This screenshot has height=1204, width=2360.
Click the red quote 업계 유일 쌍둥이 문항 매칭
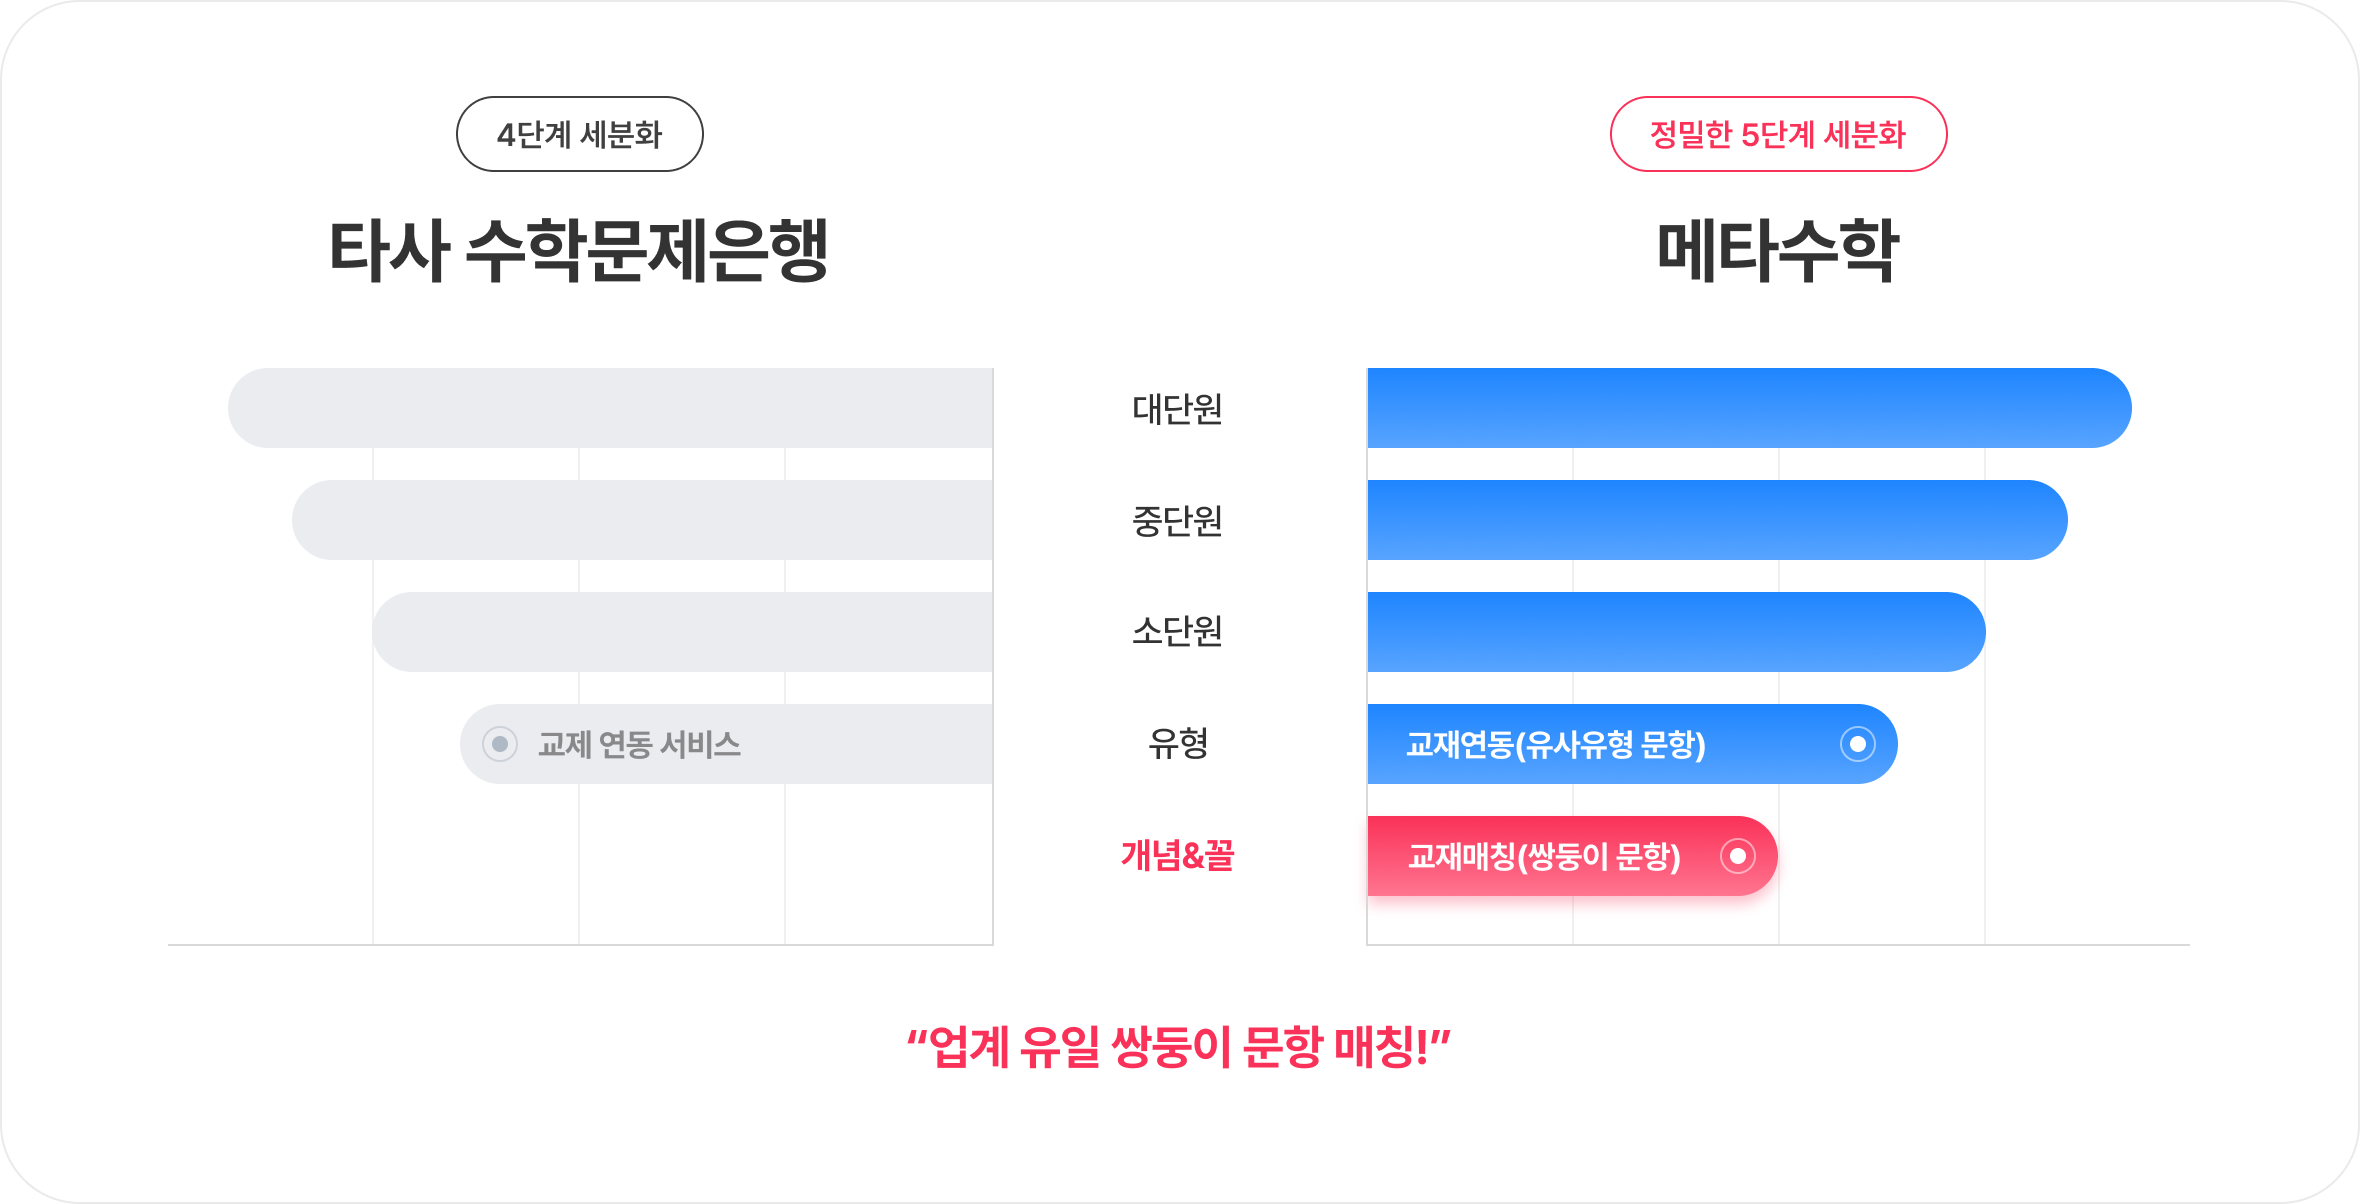(1178, 1047)
